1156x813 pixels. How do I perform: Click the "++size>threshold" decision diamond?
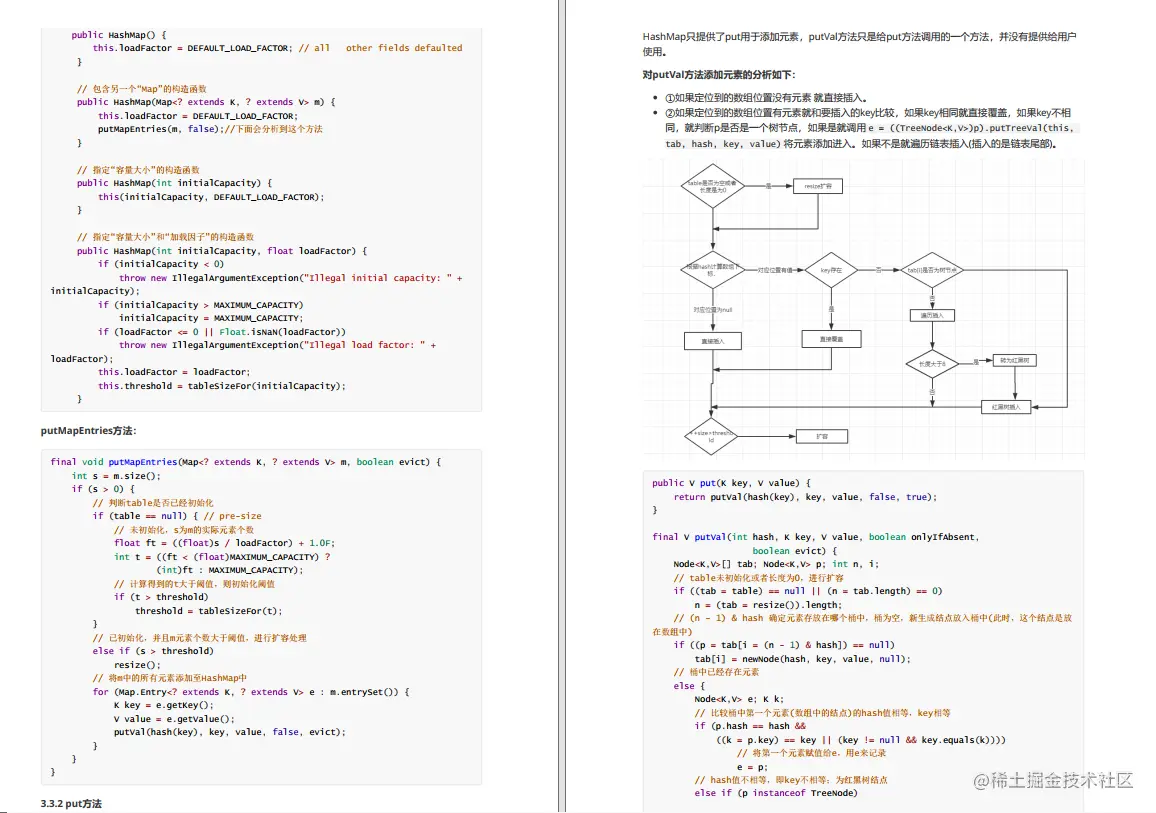point(711,436)
